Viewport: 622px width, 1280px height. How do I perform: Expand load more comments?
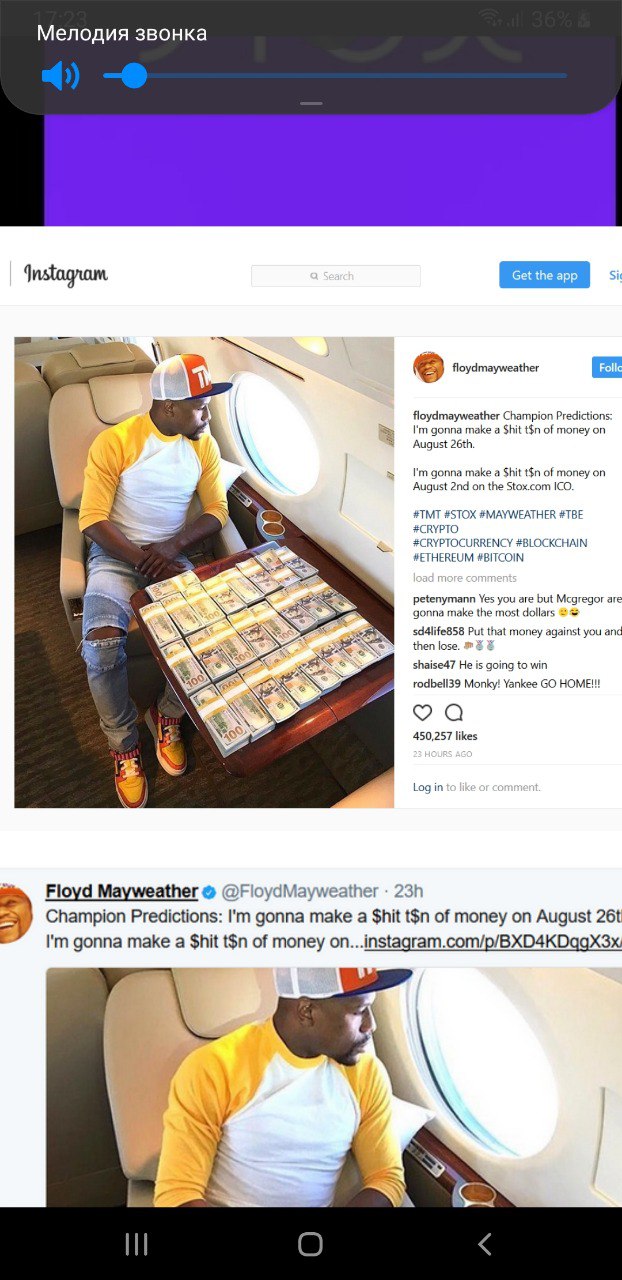tap(465, 578)
